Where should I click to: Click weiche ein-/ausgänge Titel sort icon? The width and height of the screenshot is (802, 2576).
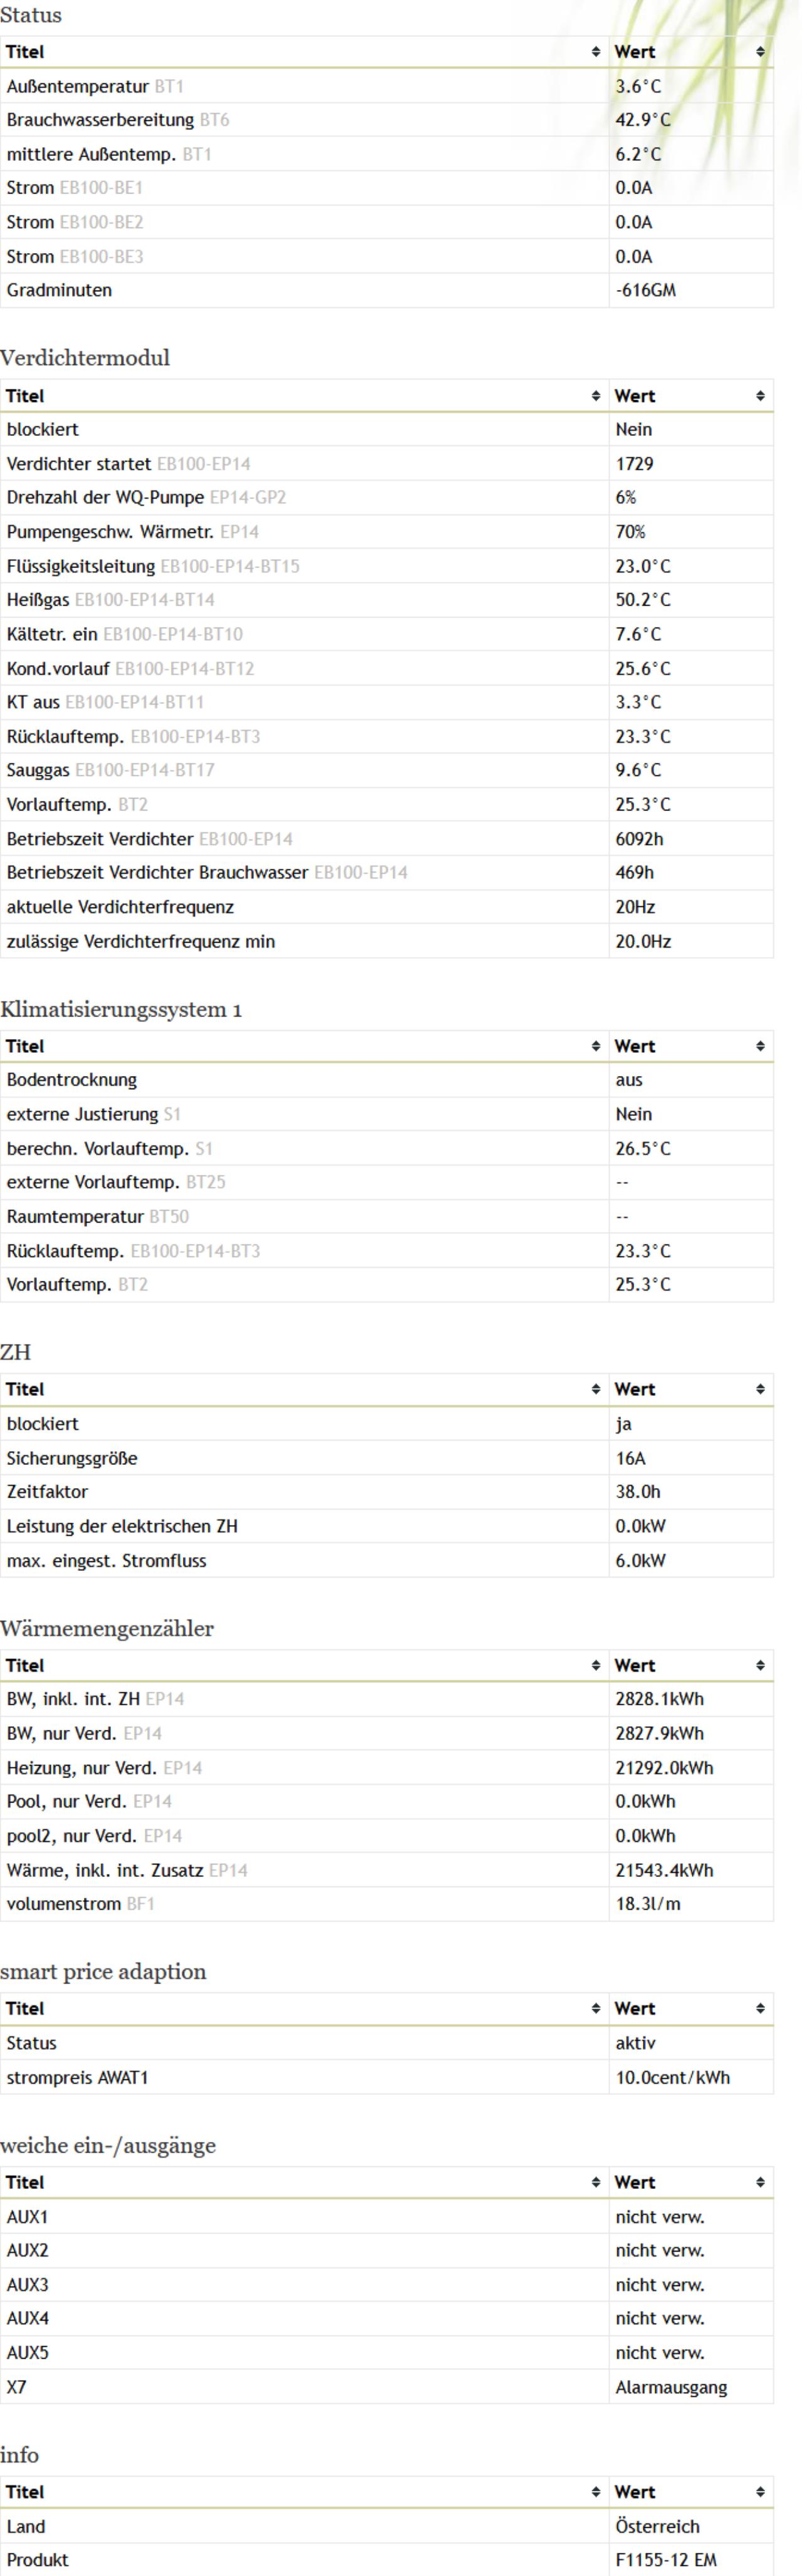pyautogui.click(x=596, y=2182)
